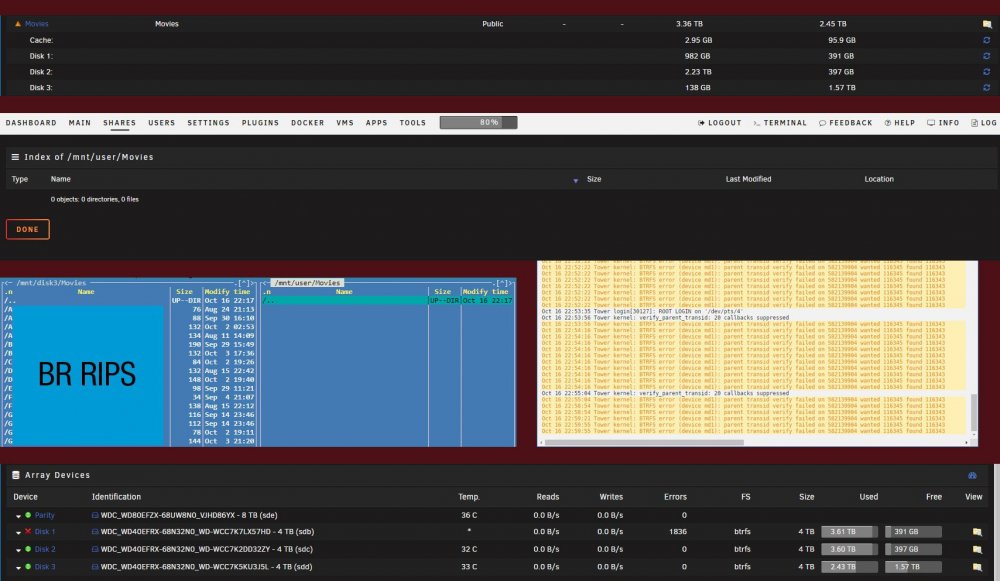Screen dimensions: 1000x581
Task: View Disk 1 contents folder icon
Action: click(x=977, y=532)
